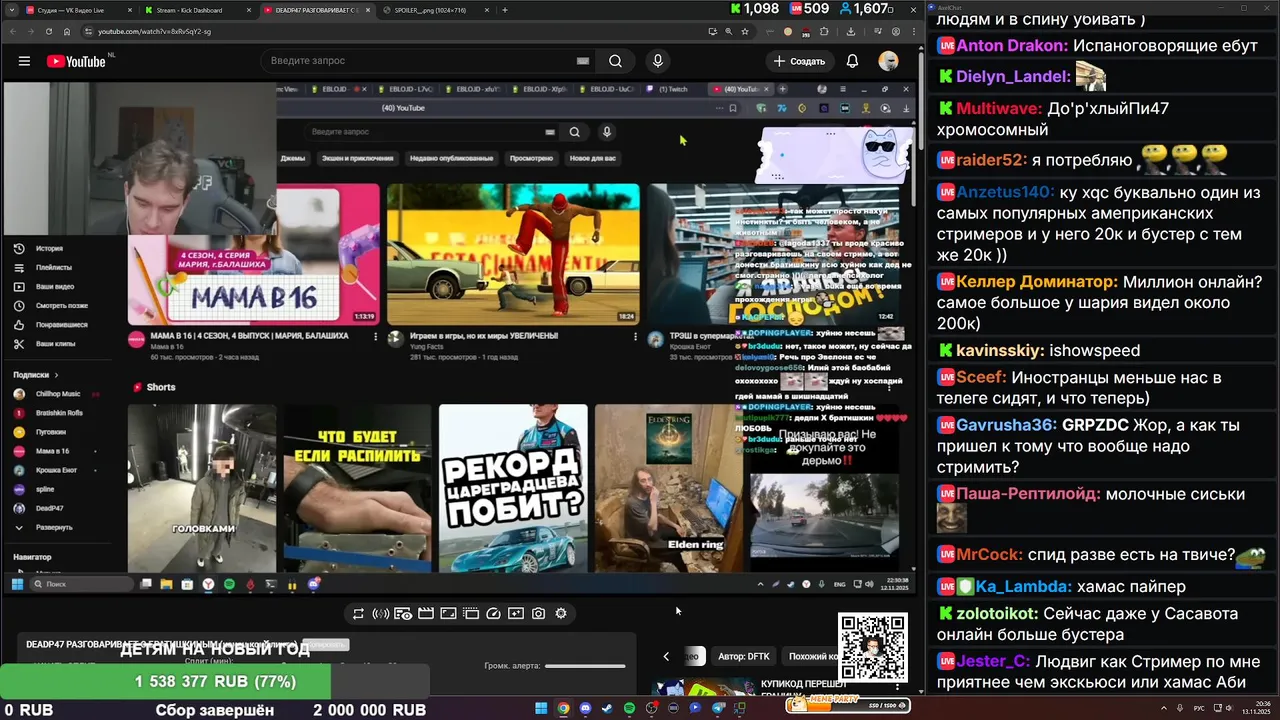Toggle loop icon in the player control strip
The height and width of the screenshot is (720, 1280).
pos(358,614)
